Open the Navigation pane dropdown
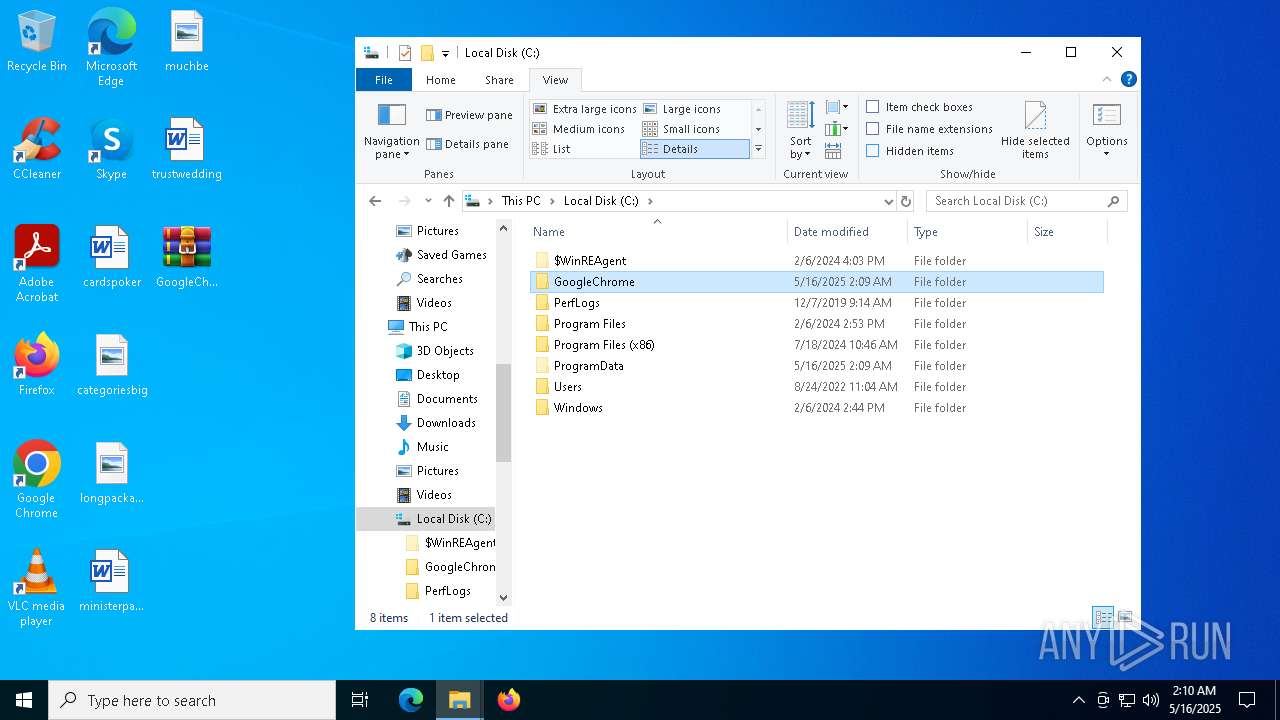1280x720 pixels. pos(391,131)
